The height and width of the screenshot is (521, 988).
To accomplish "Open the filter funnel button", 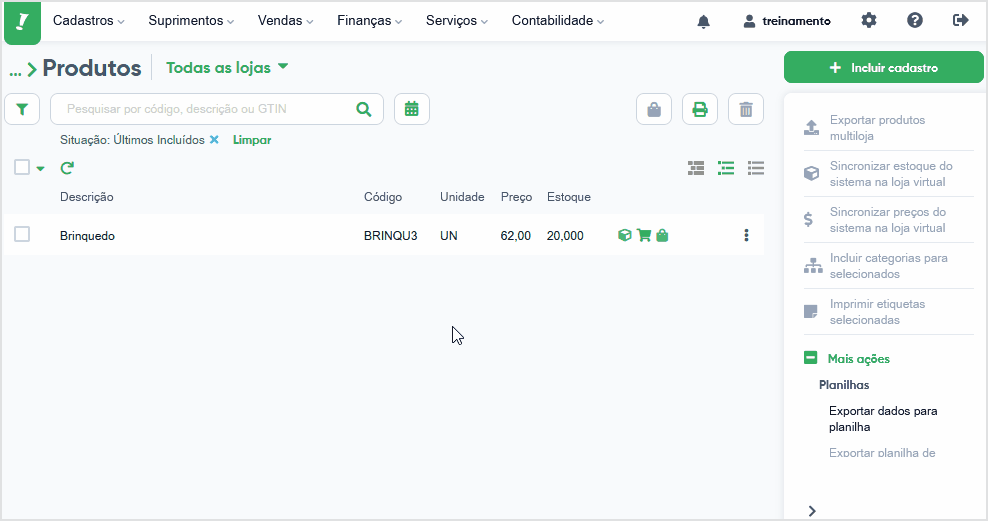I will (x=22, y=109).
